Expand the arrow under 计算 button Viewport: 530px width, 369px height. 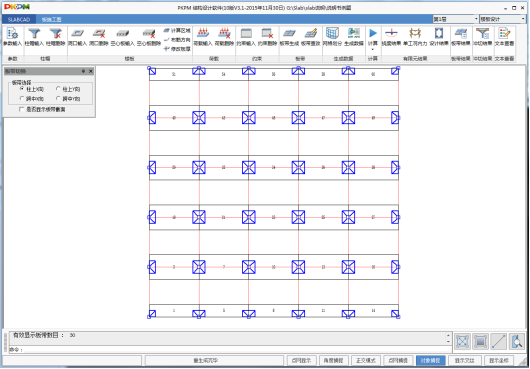click(x=373, y=50)
